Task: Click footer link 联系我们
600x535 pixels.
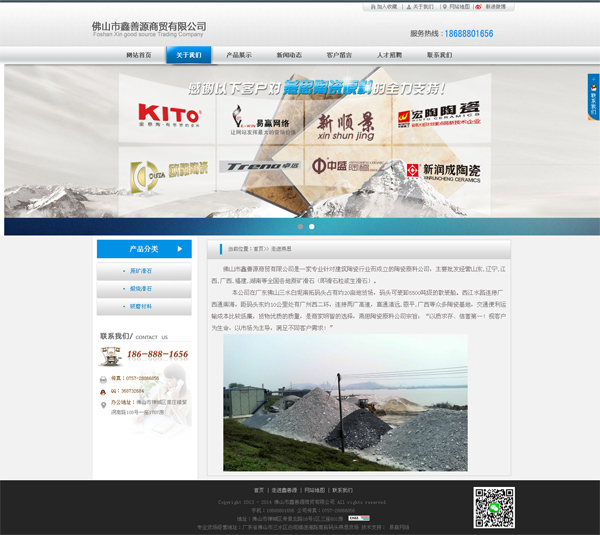Action: point(342,490)
